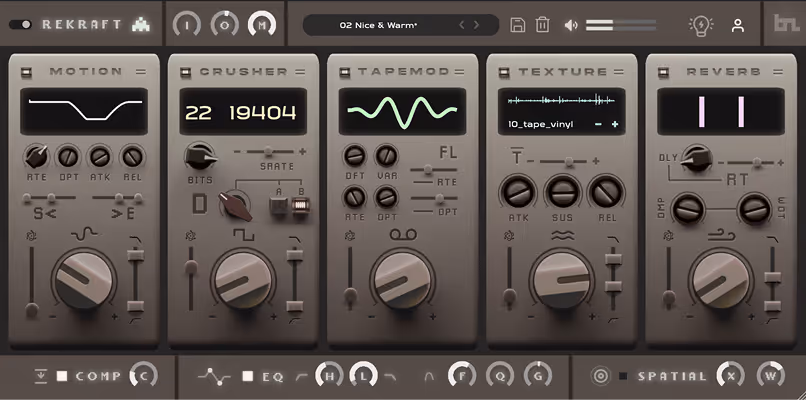
Task: Click the Reverb randomize icon
Action: click(669, 235)
